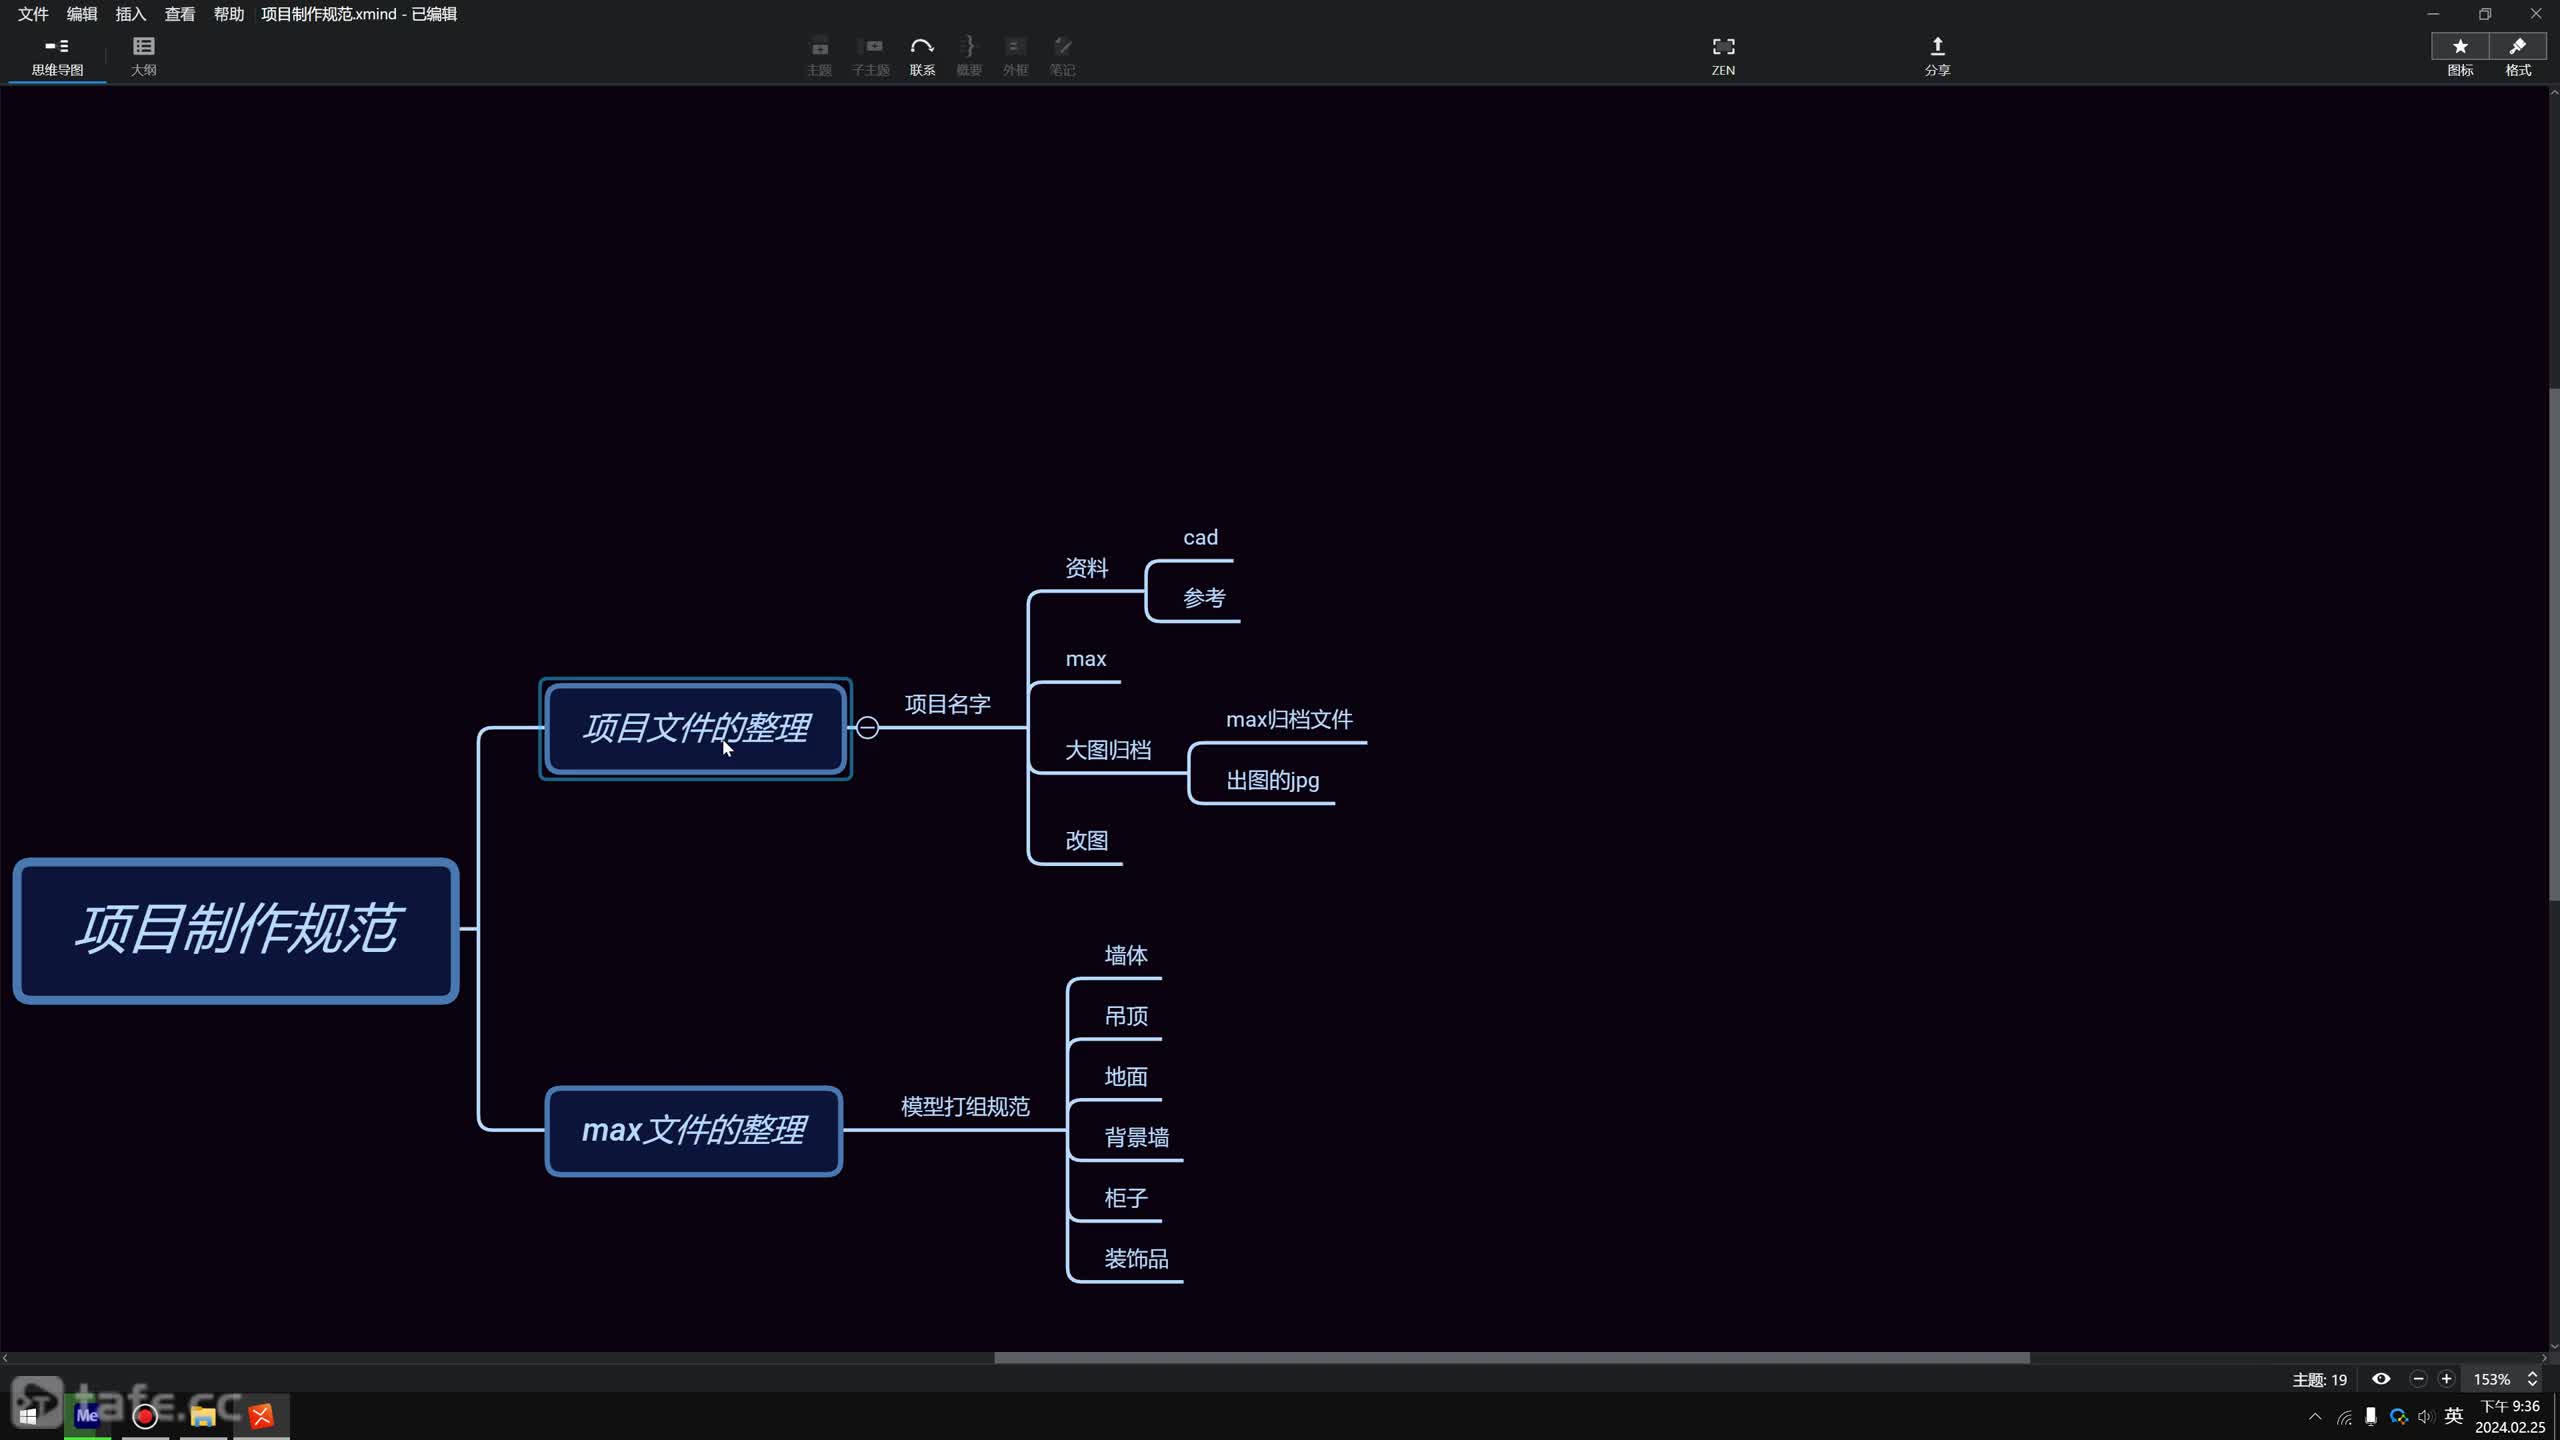Select the 资料 subtopic
Viewport: 2560px width, 1440px height.
click(x=1086, y=568)
